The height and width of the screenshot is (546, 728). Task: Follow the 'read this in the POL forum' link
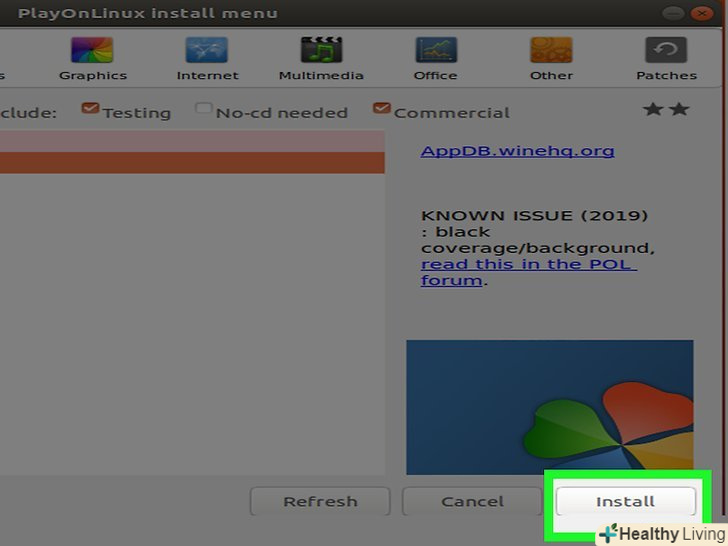click(528, 272)
